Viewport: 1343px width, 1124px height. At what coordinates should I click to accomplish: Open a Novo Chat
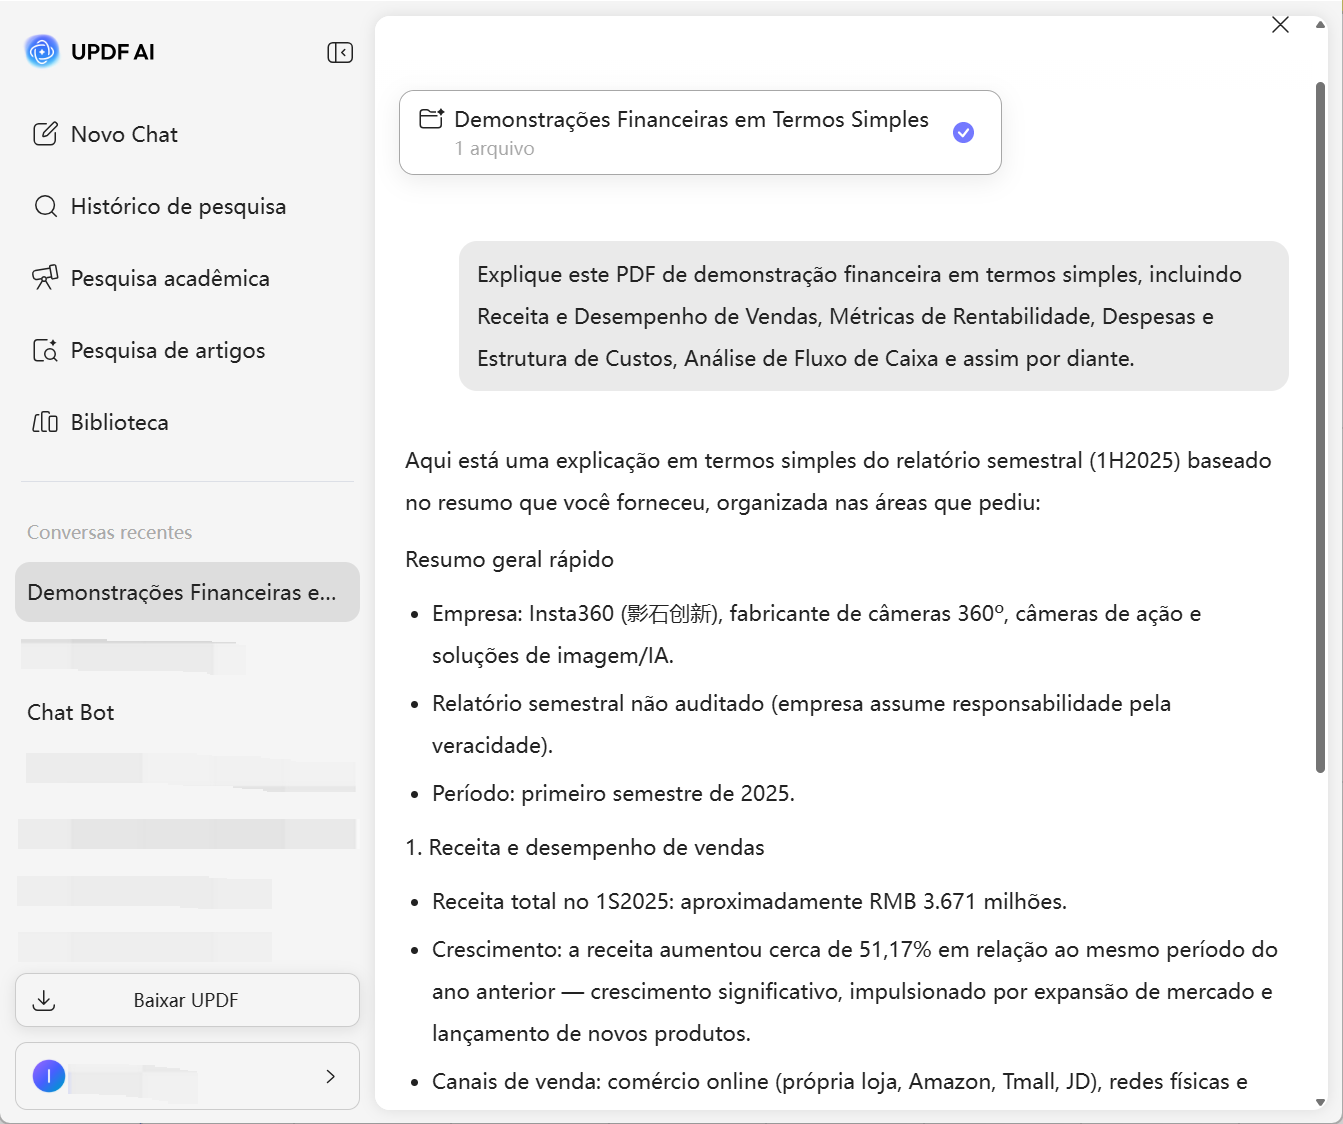point(123,134)
